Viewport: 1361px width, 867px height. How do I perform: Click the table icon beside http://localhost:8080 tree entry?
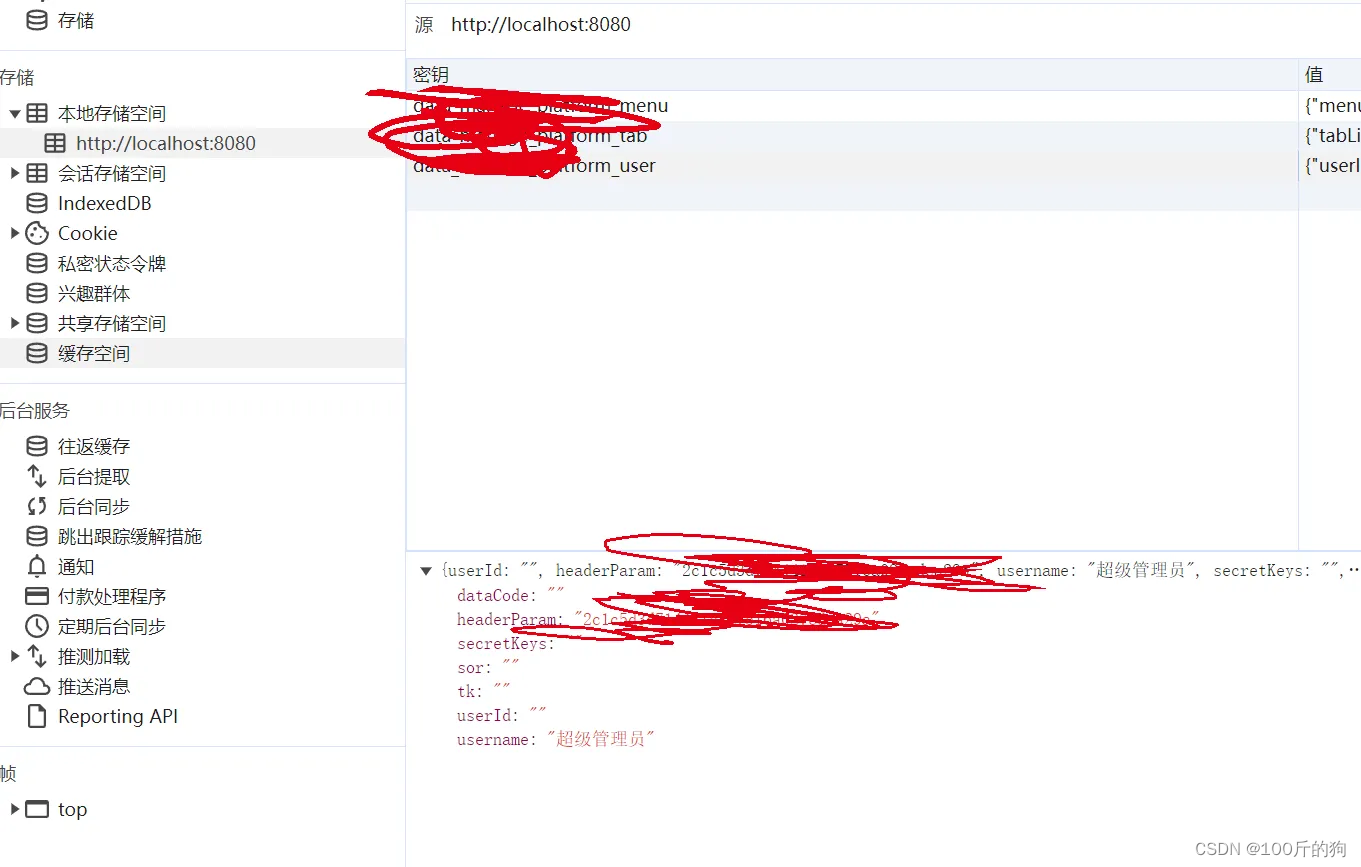(x=55, y=144)
